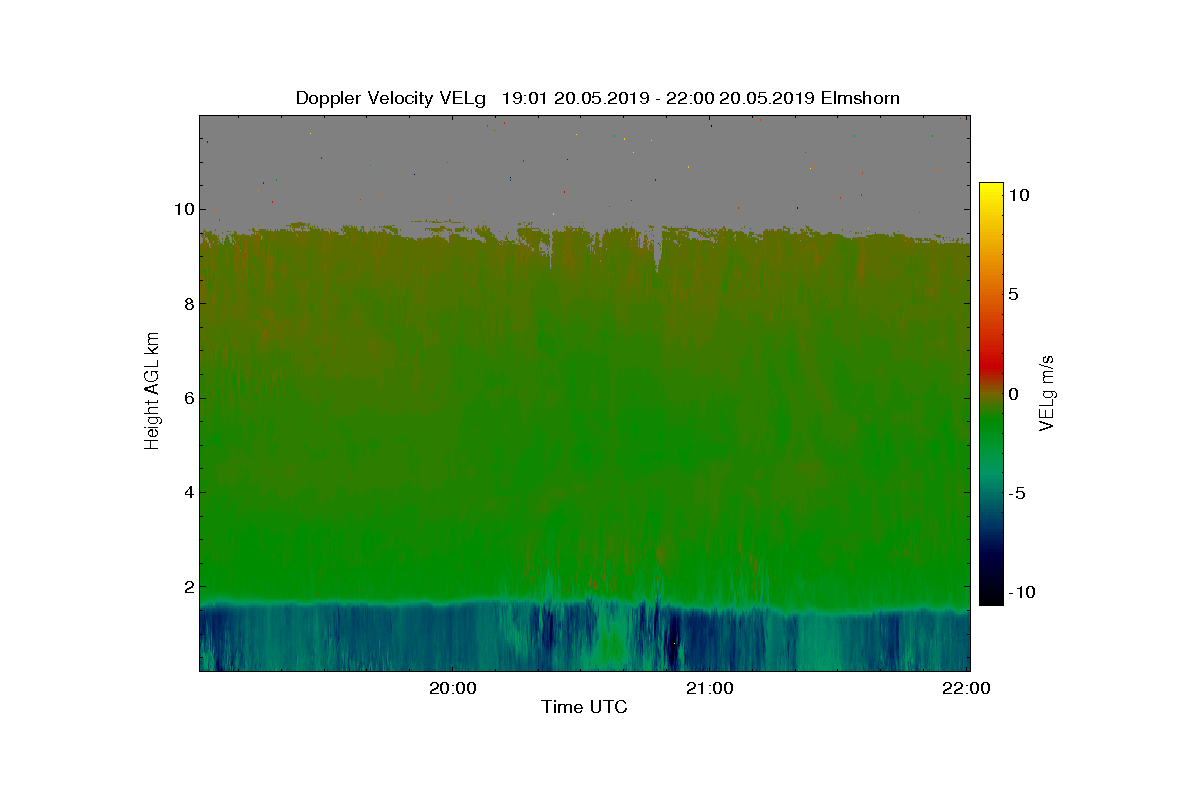Click the "8" height tick label

[187, 303]
